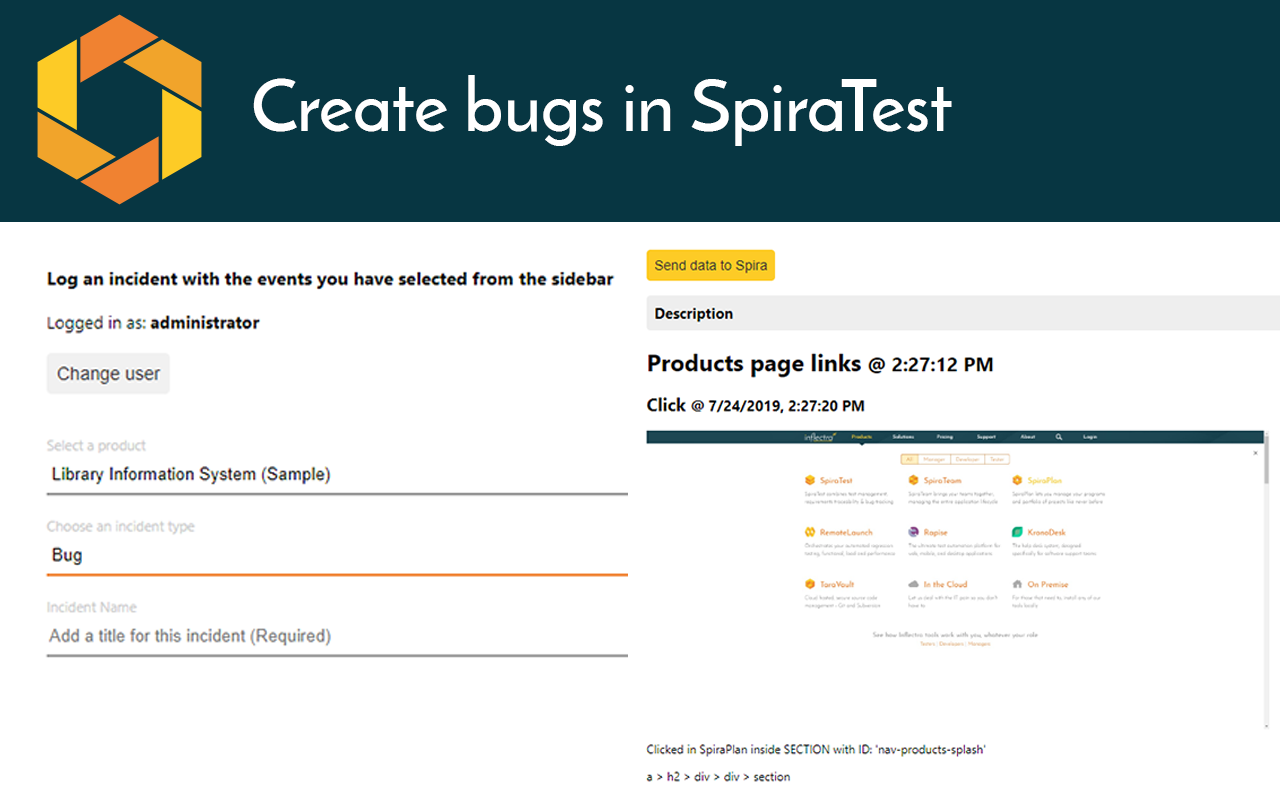Click SpiraPlan icon in the screenshot

[1017, 481]
